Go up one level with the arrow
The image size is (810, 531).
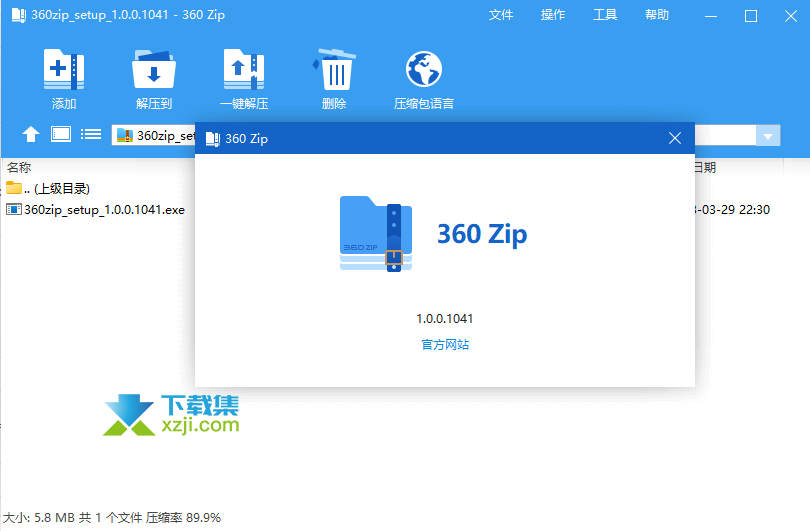pos(31,134)
